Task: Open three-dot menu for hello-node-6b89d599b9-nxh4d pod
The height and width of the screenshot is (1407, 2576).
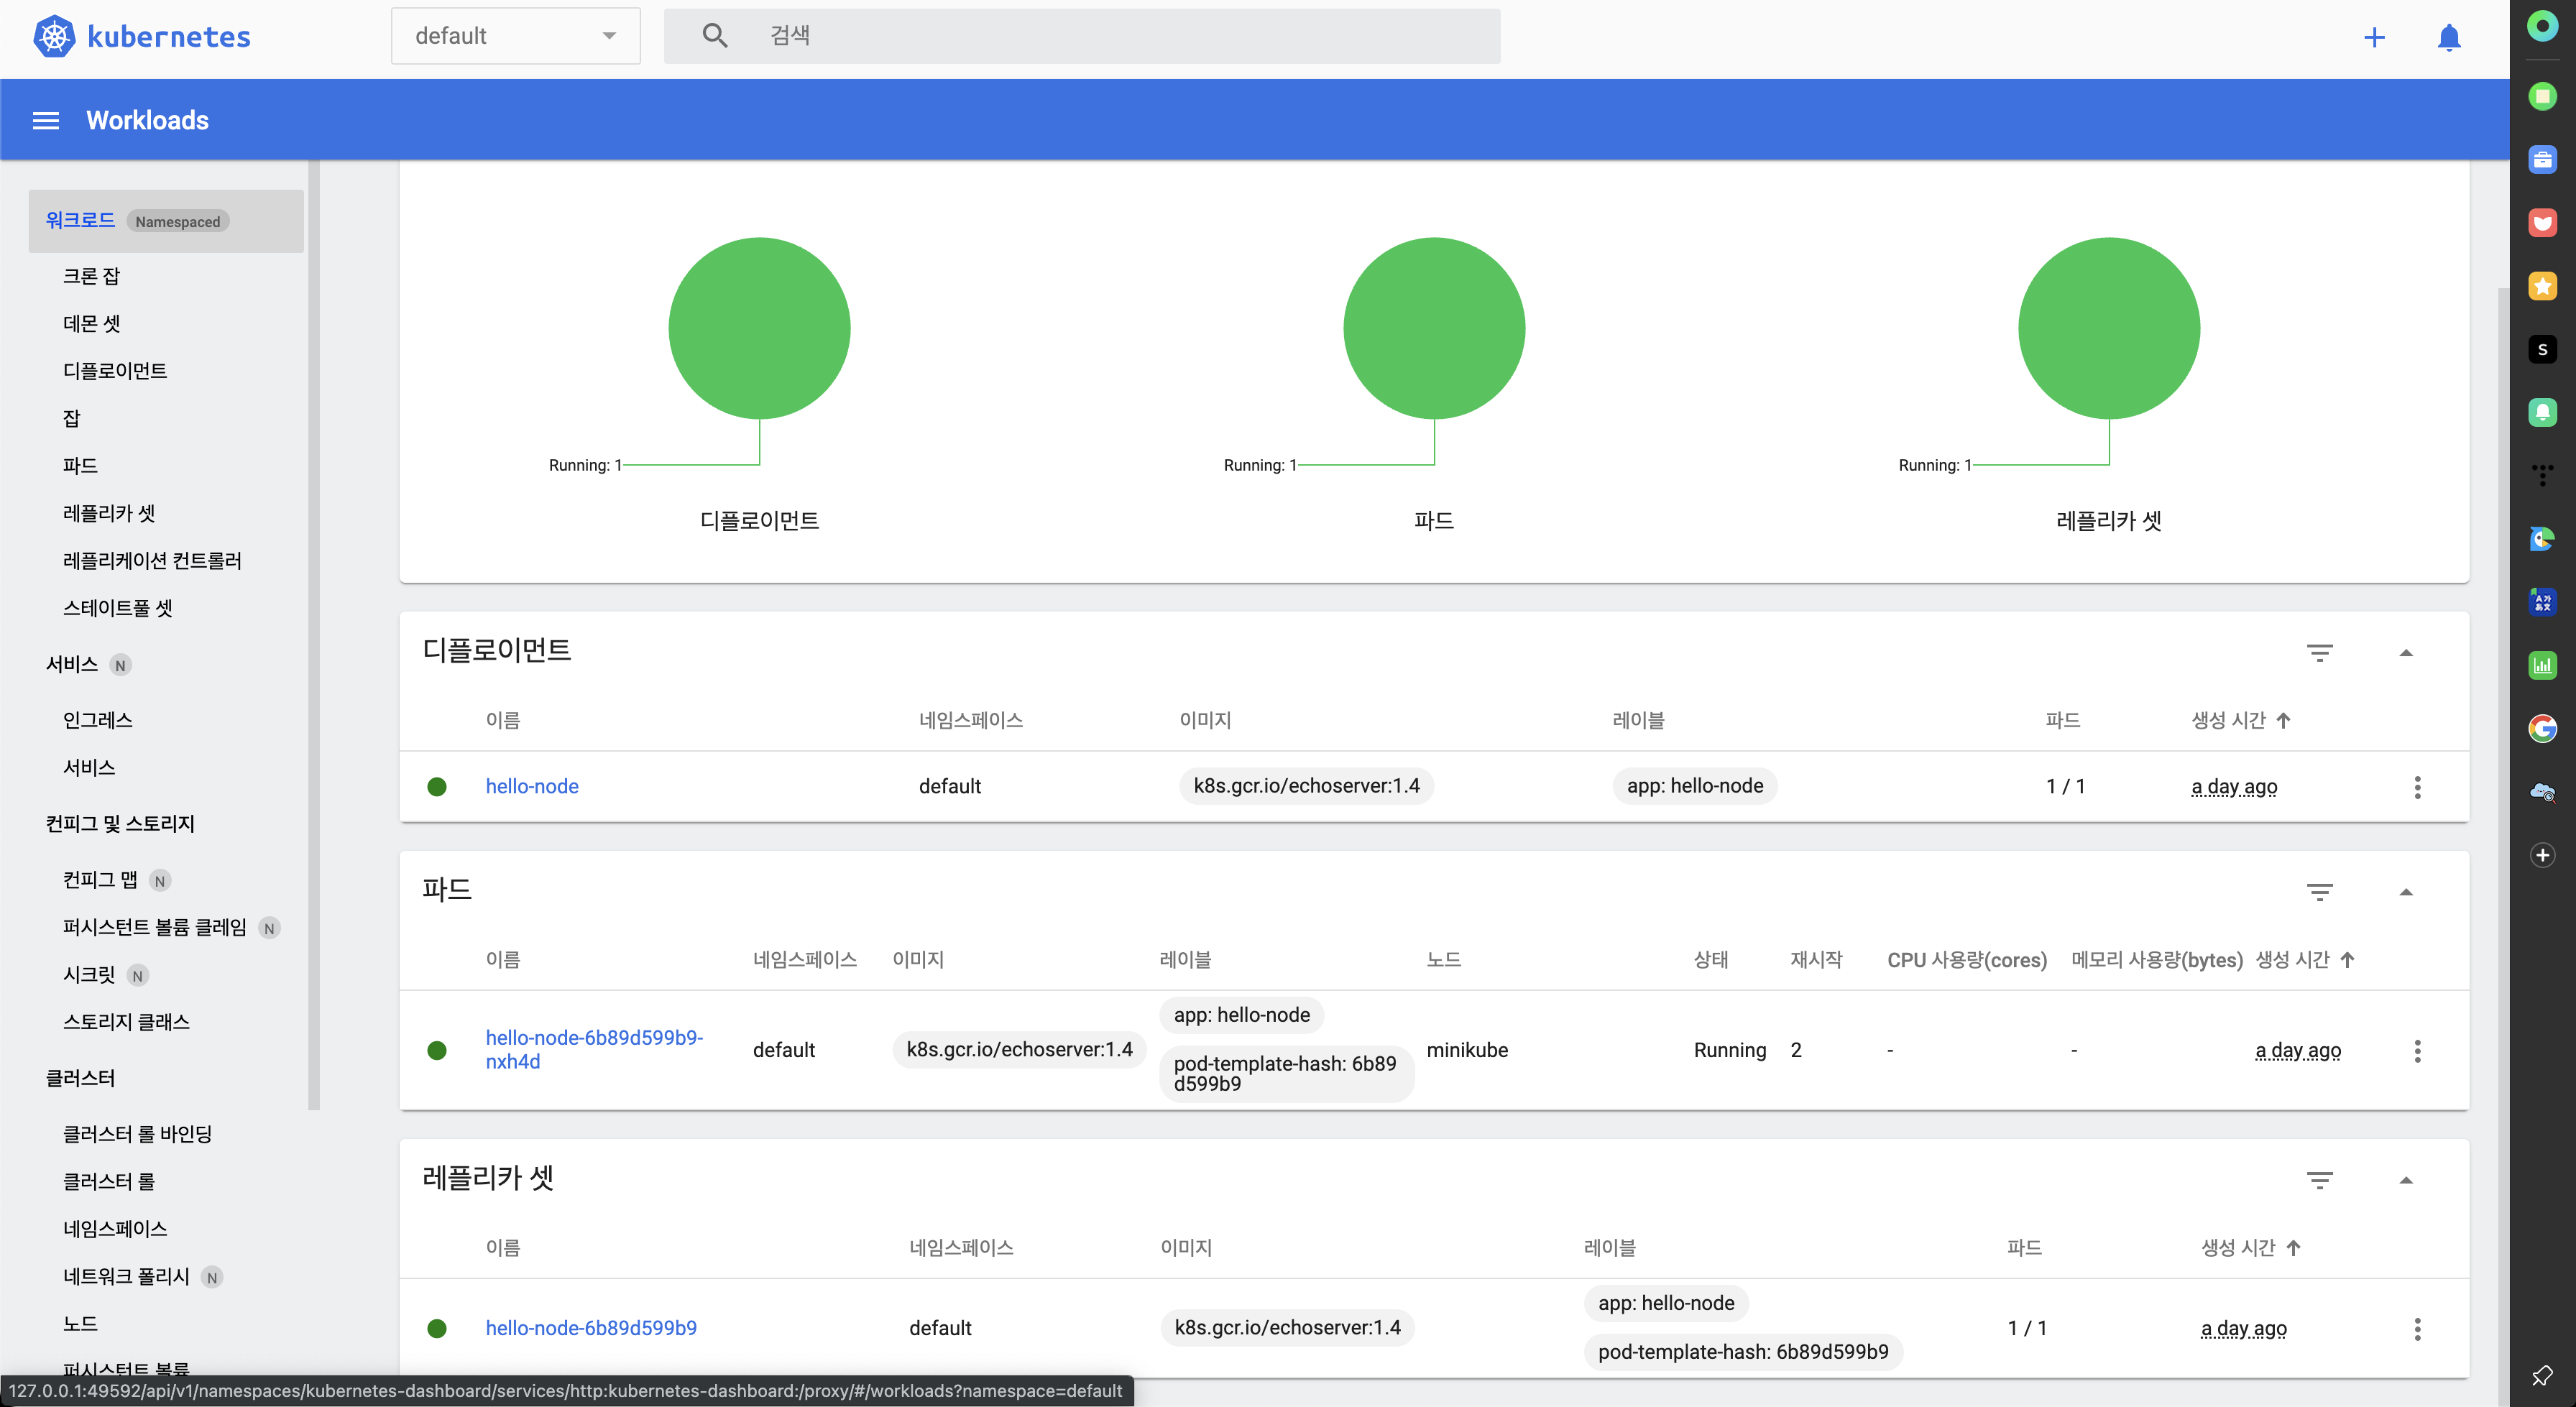Action: 2417,1050
